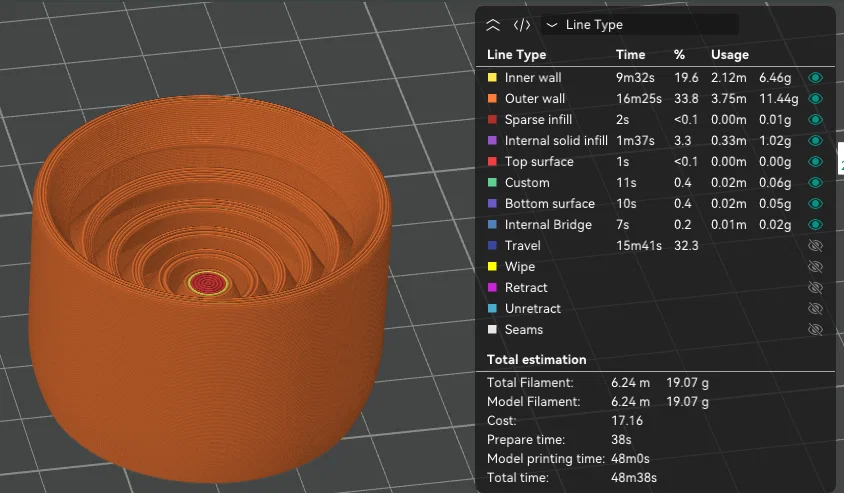Collapse the legend panel with double-chevron icon

pos(493,25)
